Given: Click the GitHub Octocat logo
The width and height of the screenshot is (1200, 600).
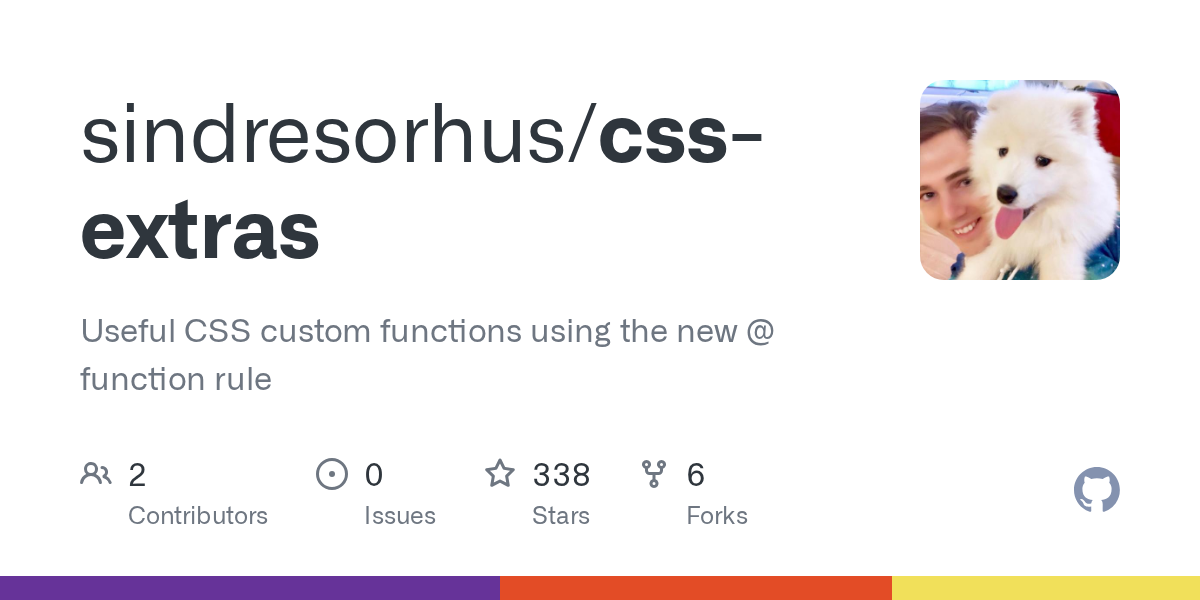Looking at the screenshot, I should [1096, 490].
